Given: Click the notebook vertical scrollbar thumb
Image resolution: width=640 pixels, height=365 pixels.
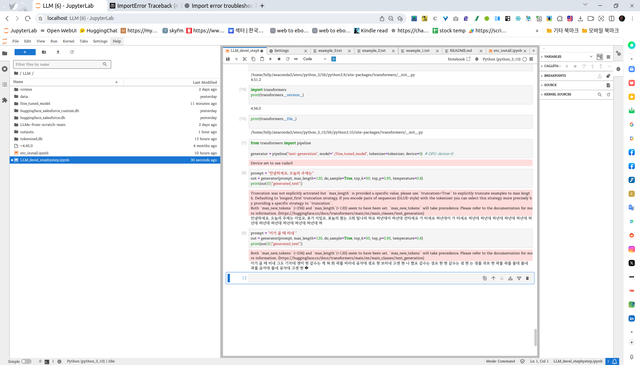Looking at the screenshot, I should 536,337.
